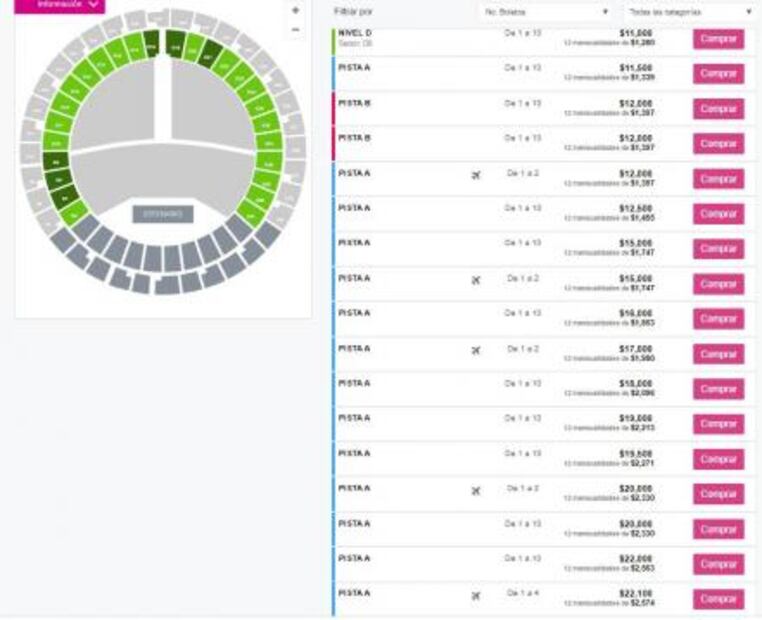Buy the PISTA A $16,000 ticket
Screen dimensions: 762x620
coord(718,319)
